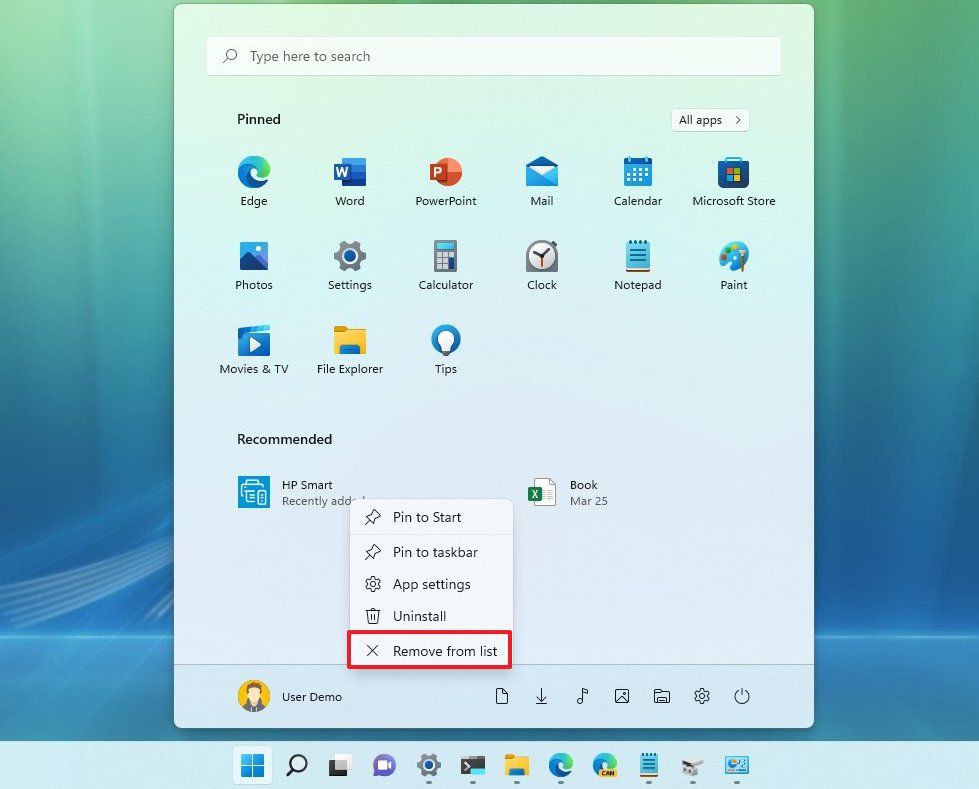The height and width of the screenshot is (789, 979).
Task: Open Windows Terminal from the taskbar
Action: 471,765
